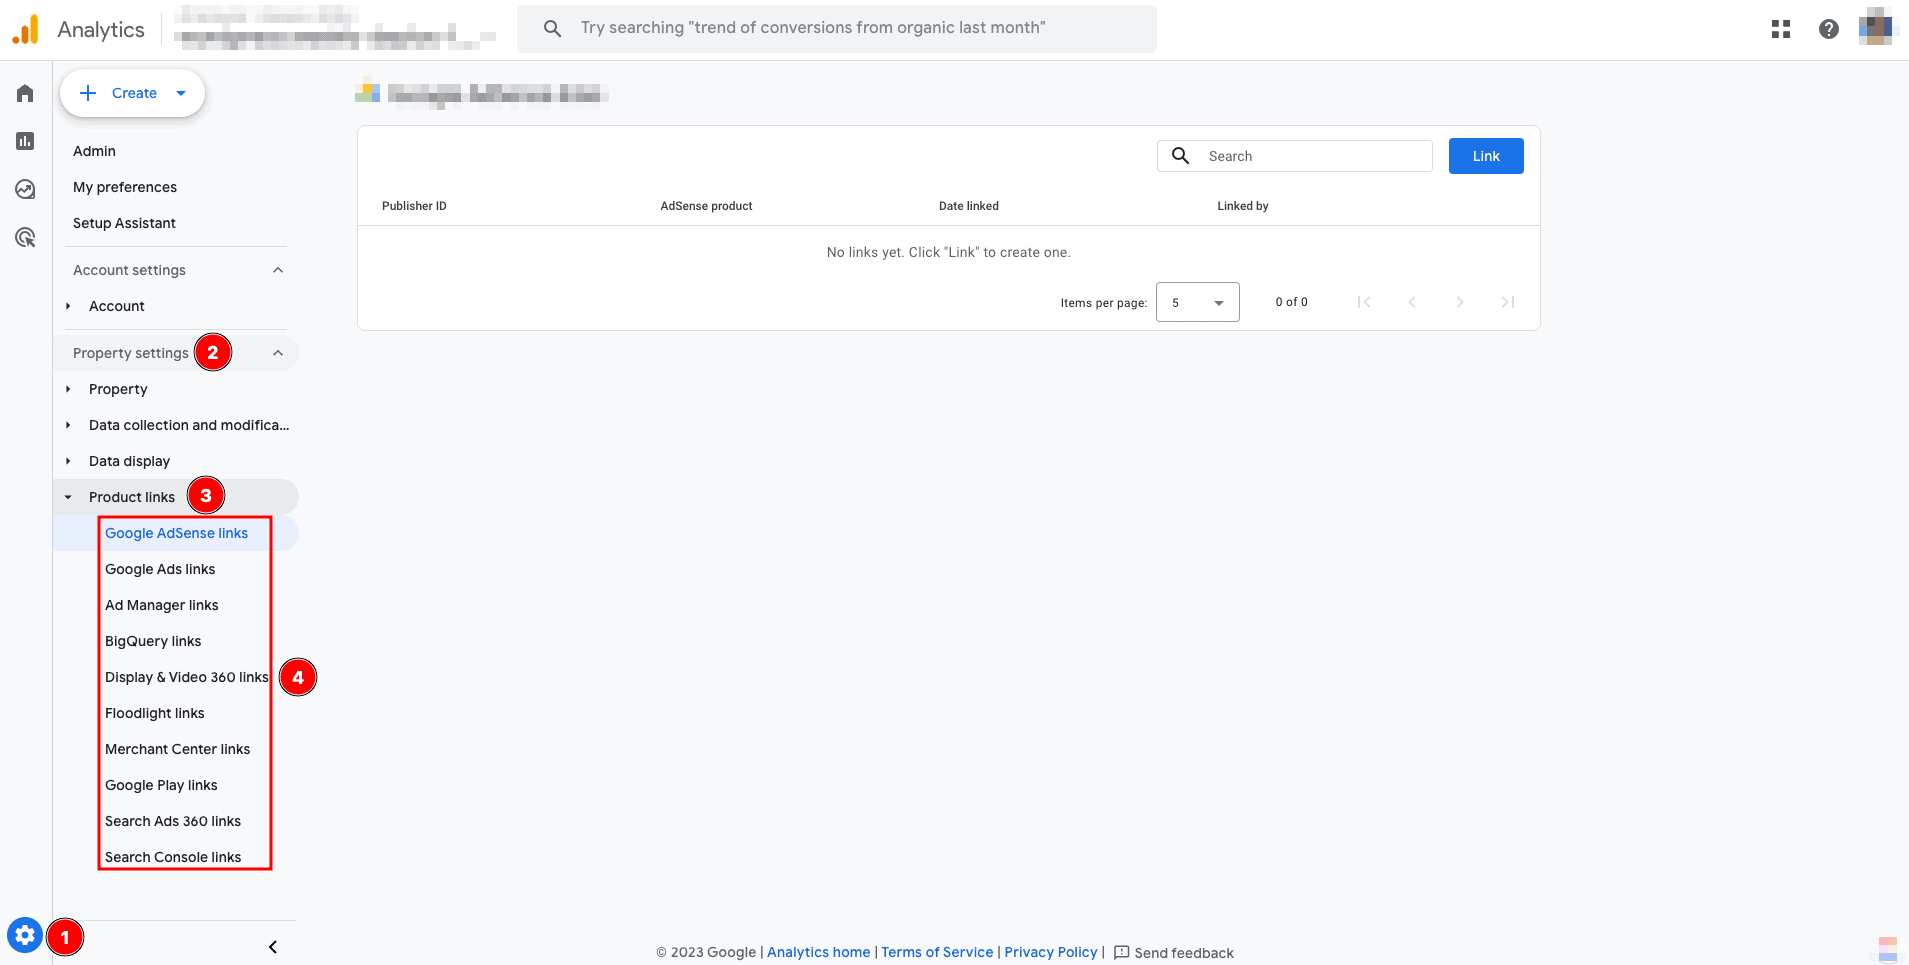Viewport: 1909px width, 965px height.
Task: Open the Privacy Policy link
Action: click(1050, 952)
